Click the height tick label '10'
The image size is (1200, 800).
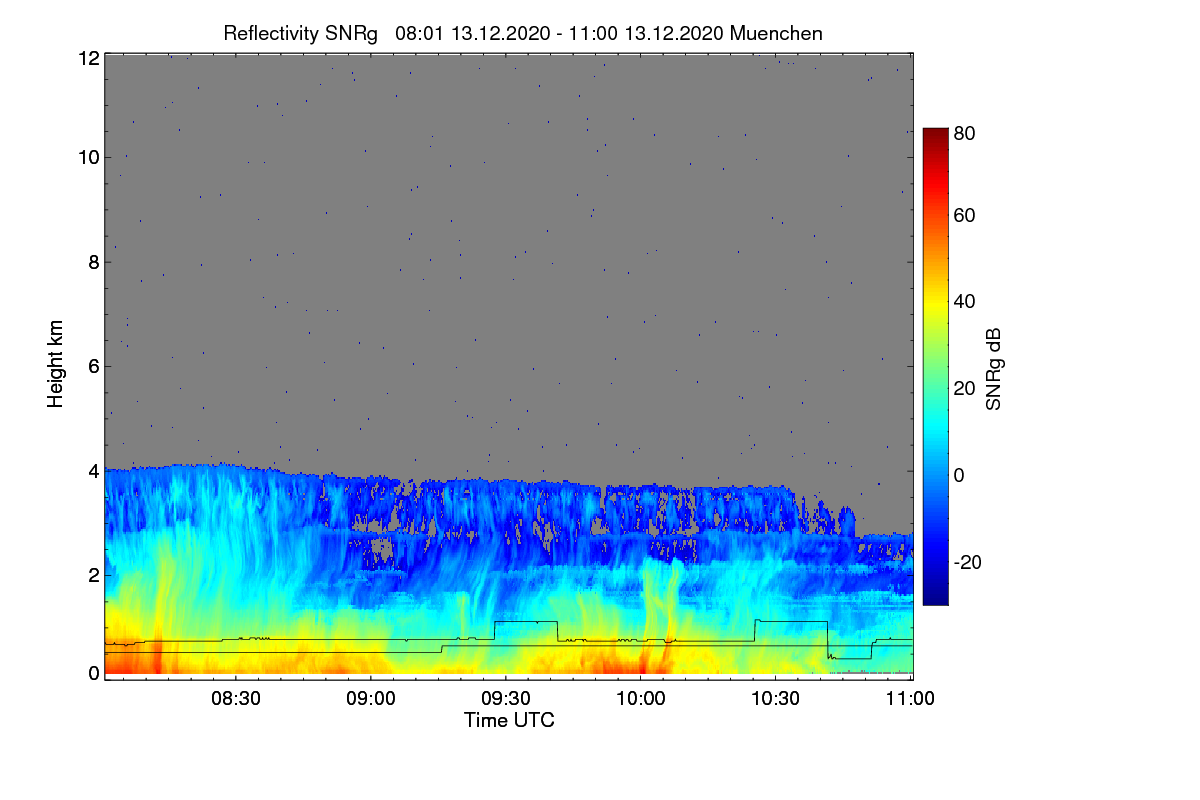tap(89, 157)
